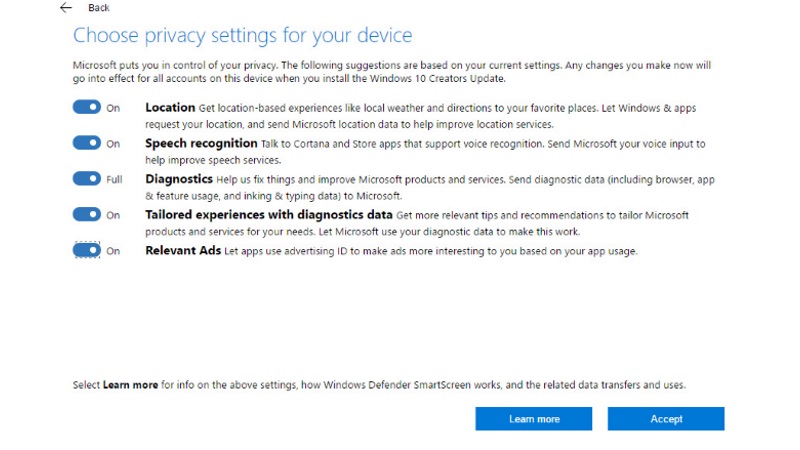Select the Location setting heading

(x=170, y=108)
